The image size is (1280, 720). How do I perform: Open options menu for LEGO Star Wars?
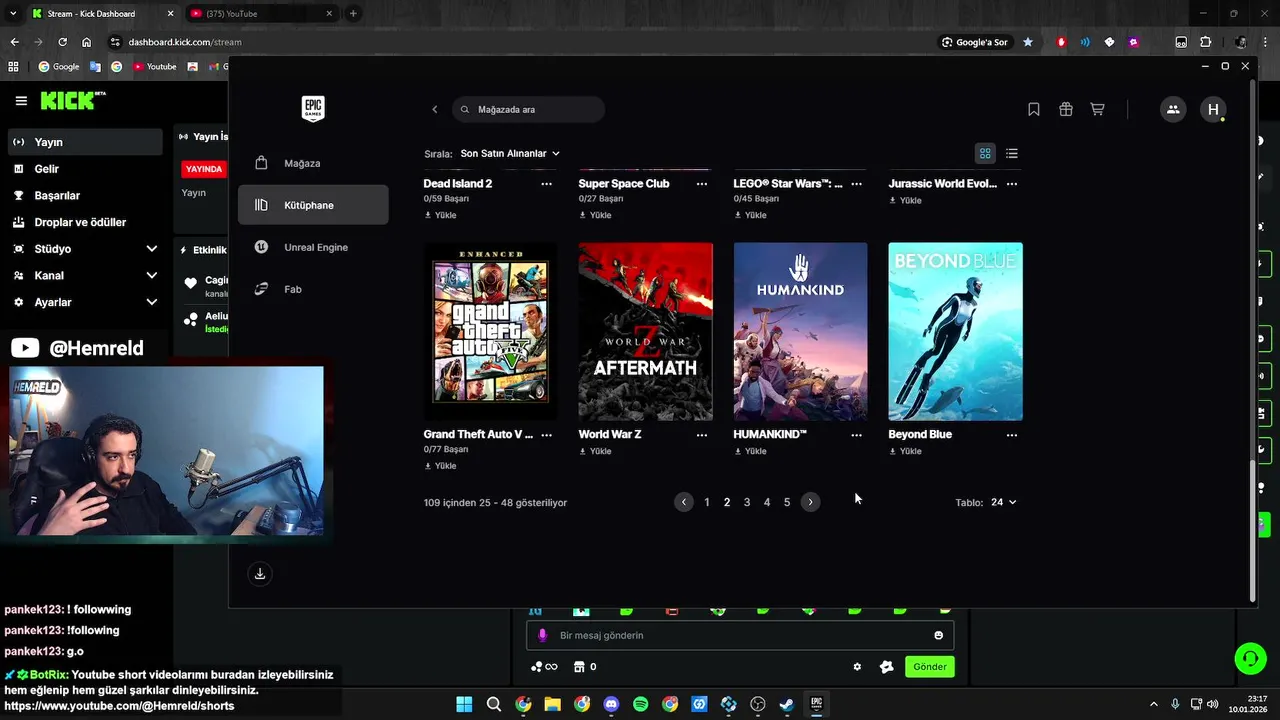(856, 184)
